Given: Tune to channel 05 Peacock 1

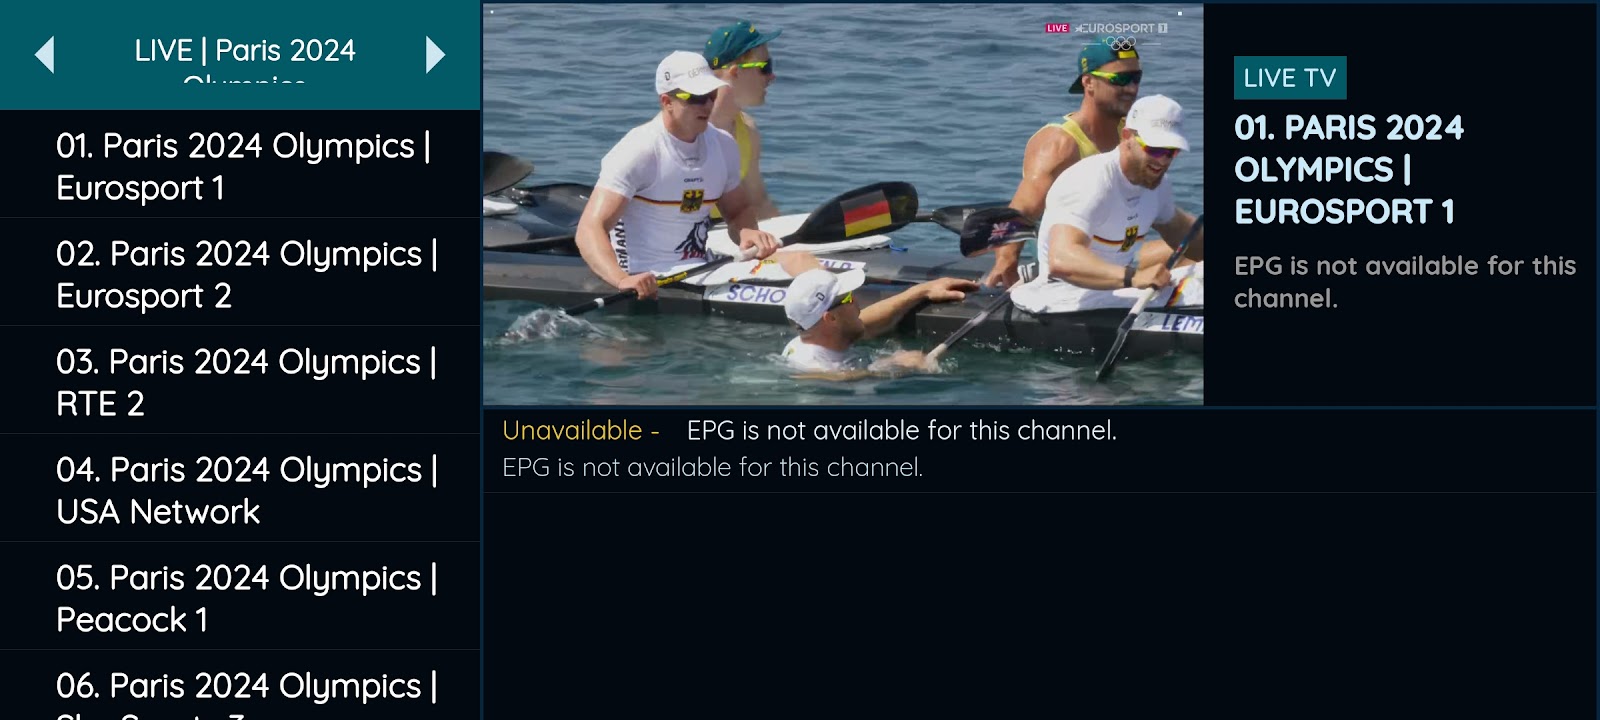Looking at the screenshot, I should [240, 598].
